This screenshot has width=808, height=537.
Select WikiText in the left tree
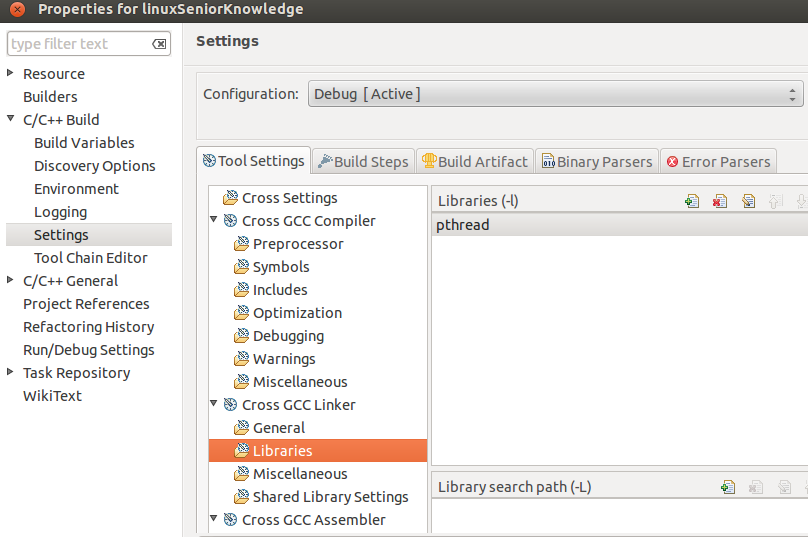[52, 396]
